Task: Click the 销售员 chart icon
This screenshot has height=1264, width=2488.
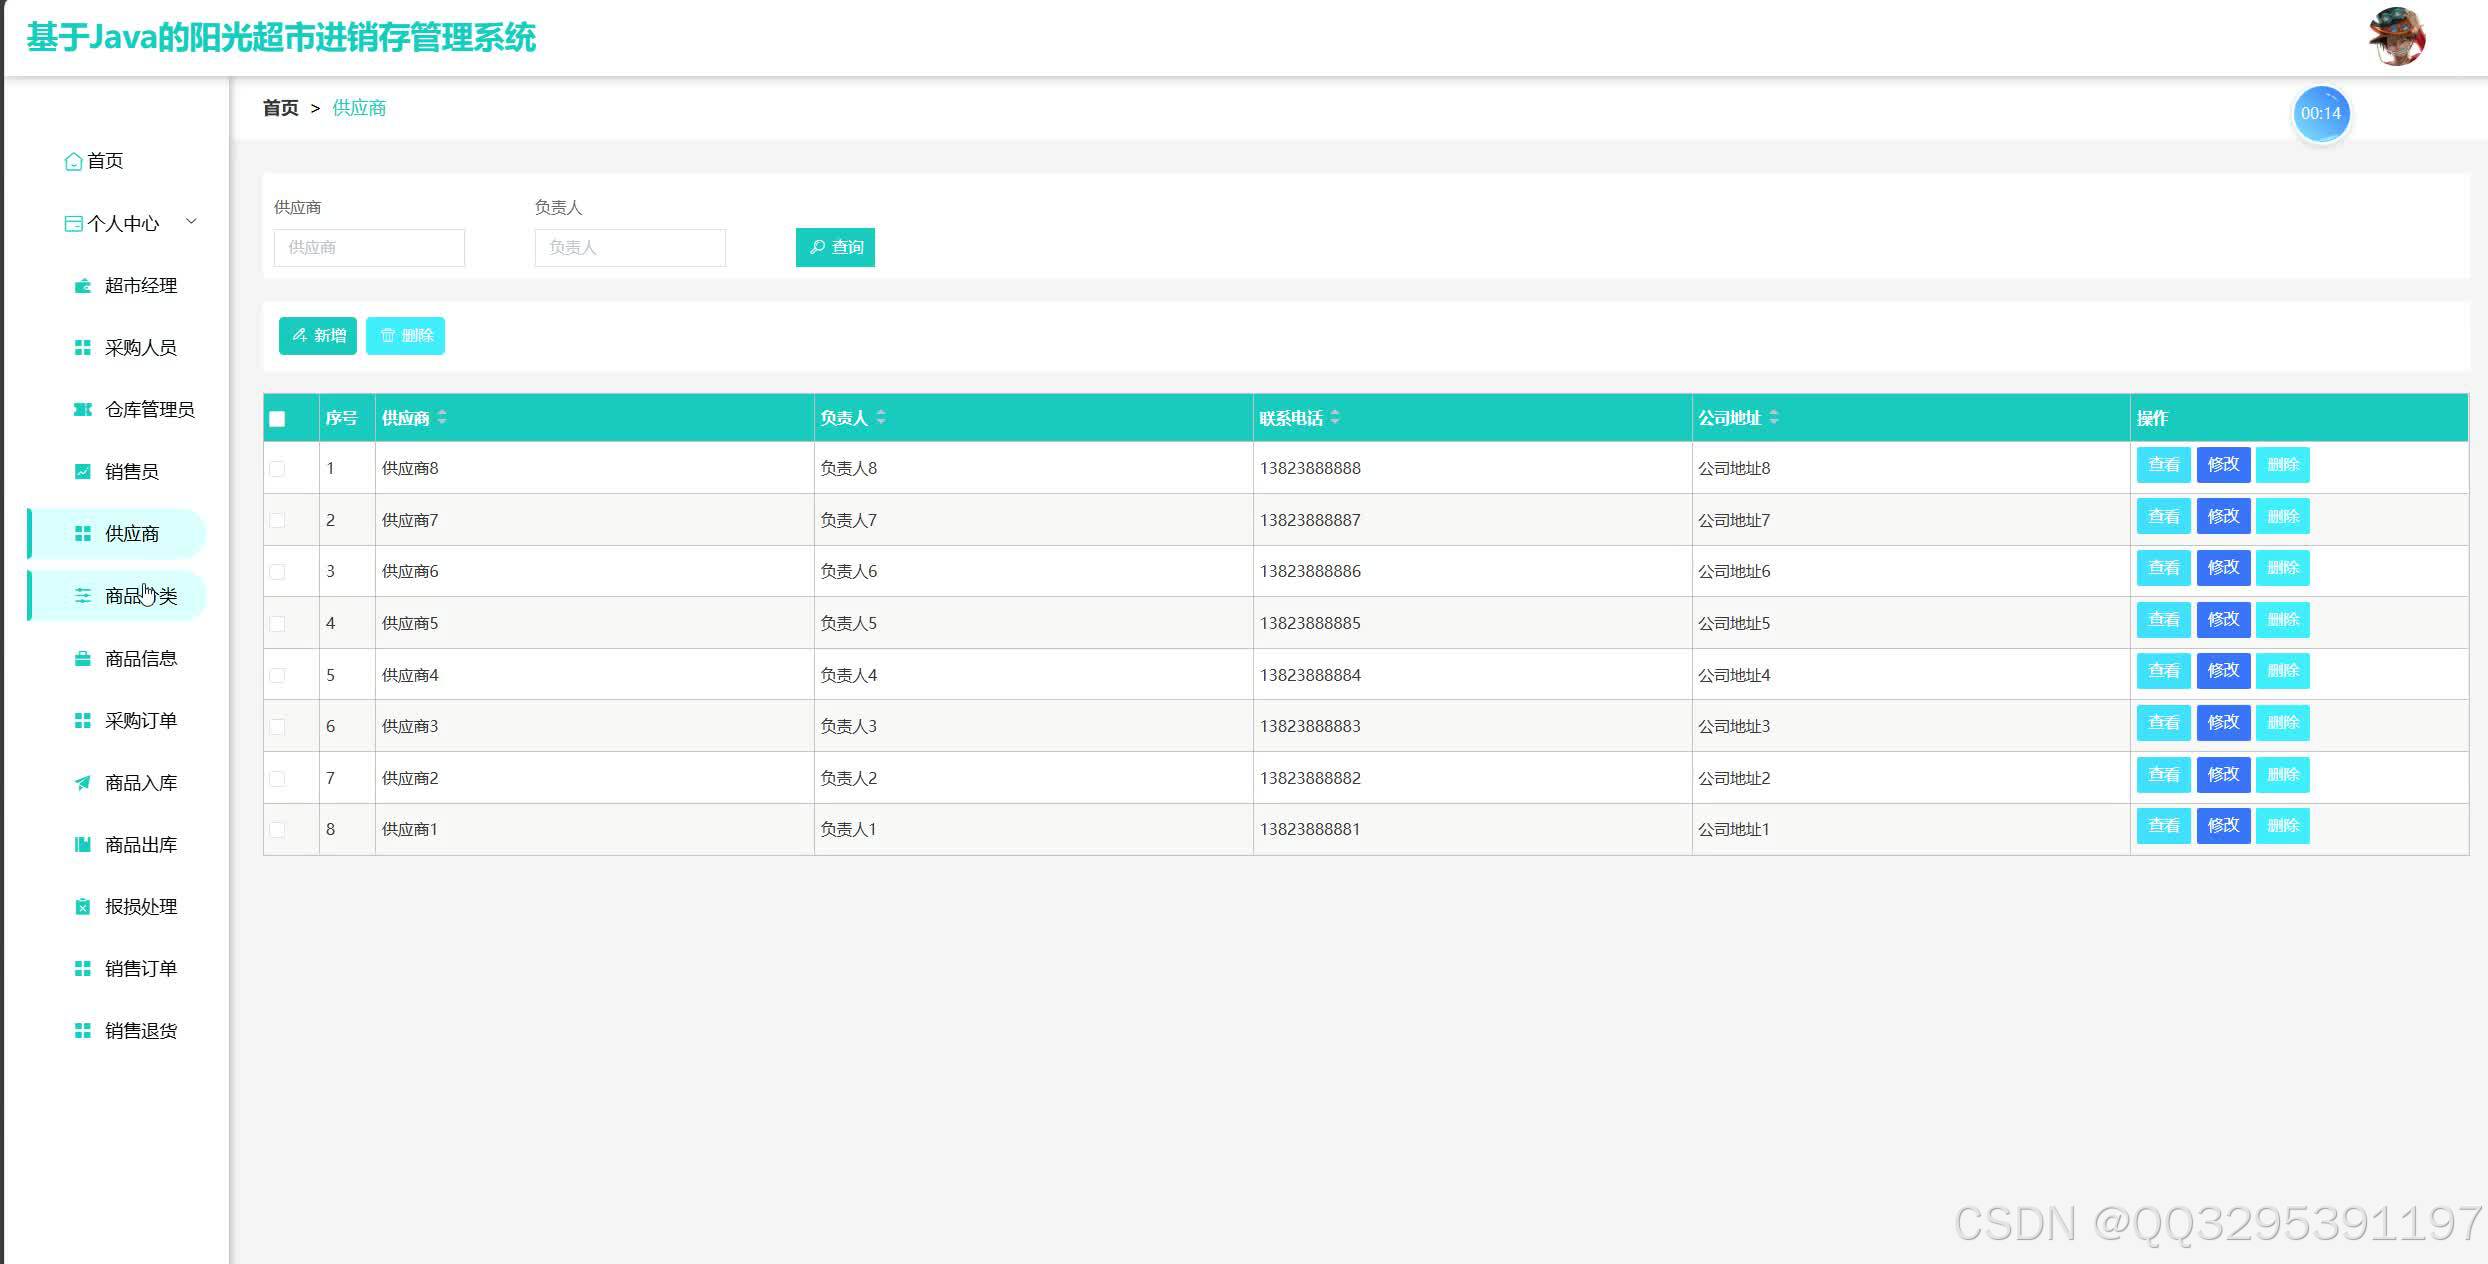Action: (83, 472)
